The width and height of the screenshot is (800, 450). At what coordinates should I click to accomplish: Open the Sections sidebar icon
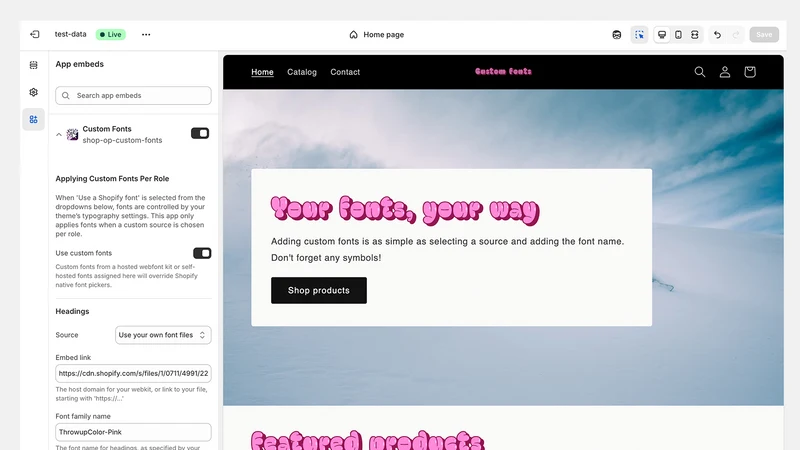click(34, 65)
